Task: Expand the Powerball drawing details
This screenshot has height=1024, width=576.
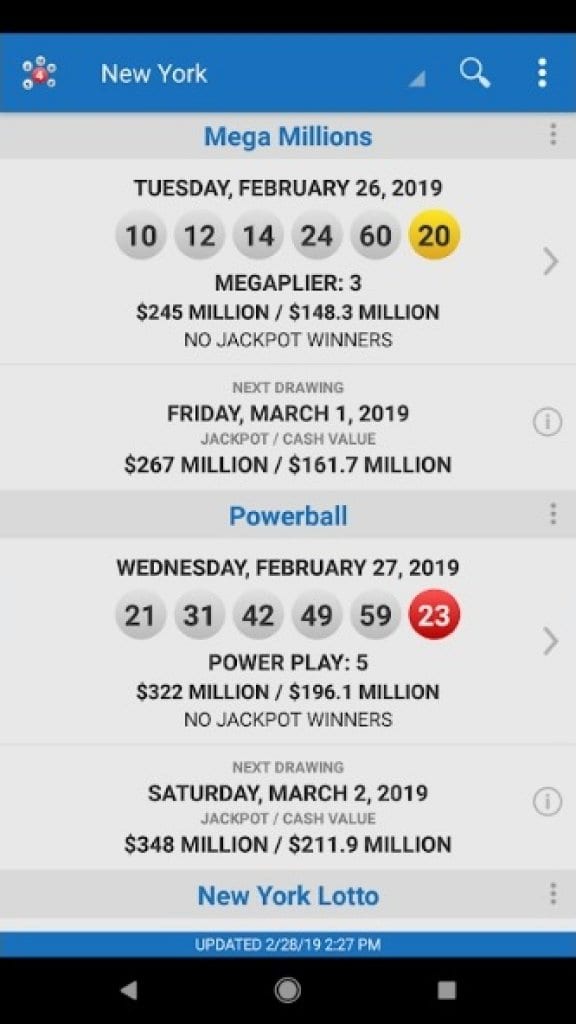Action: click(551, 641)
